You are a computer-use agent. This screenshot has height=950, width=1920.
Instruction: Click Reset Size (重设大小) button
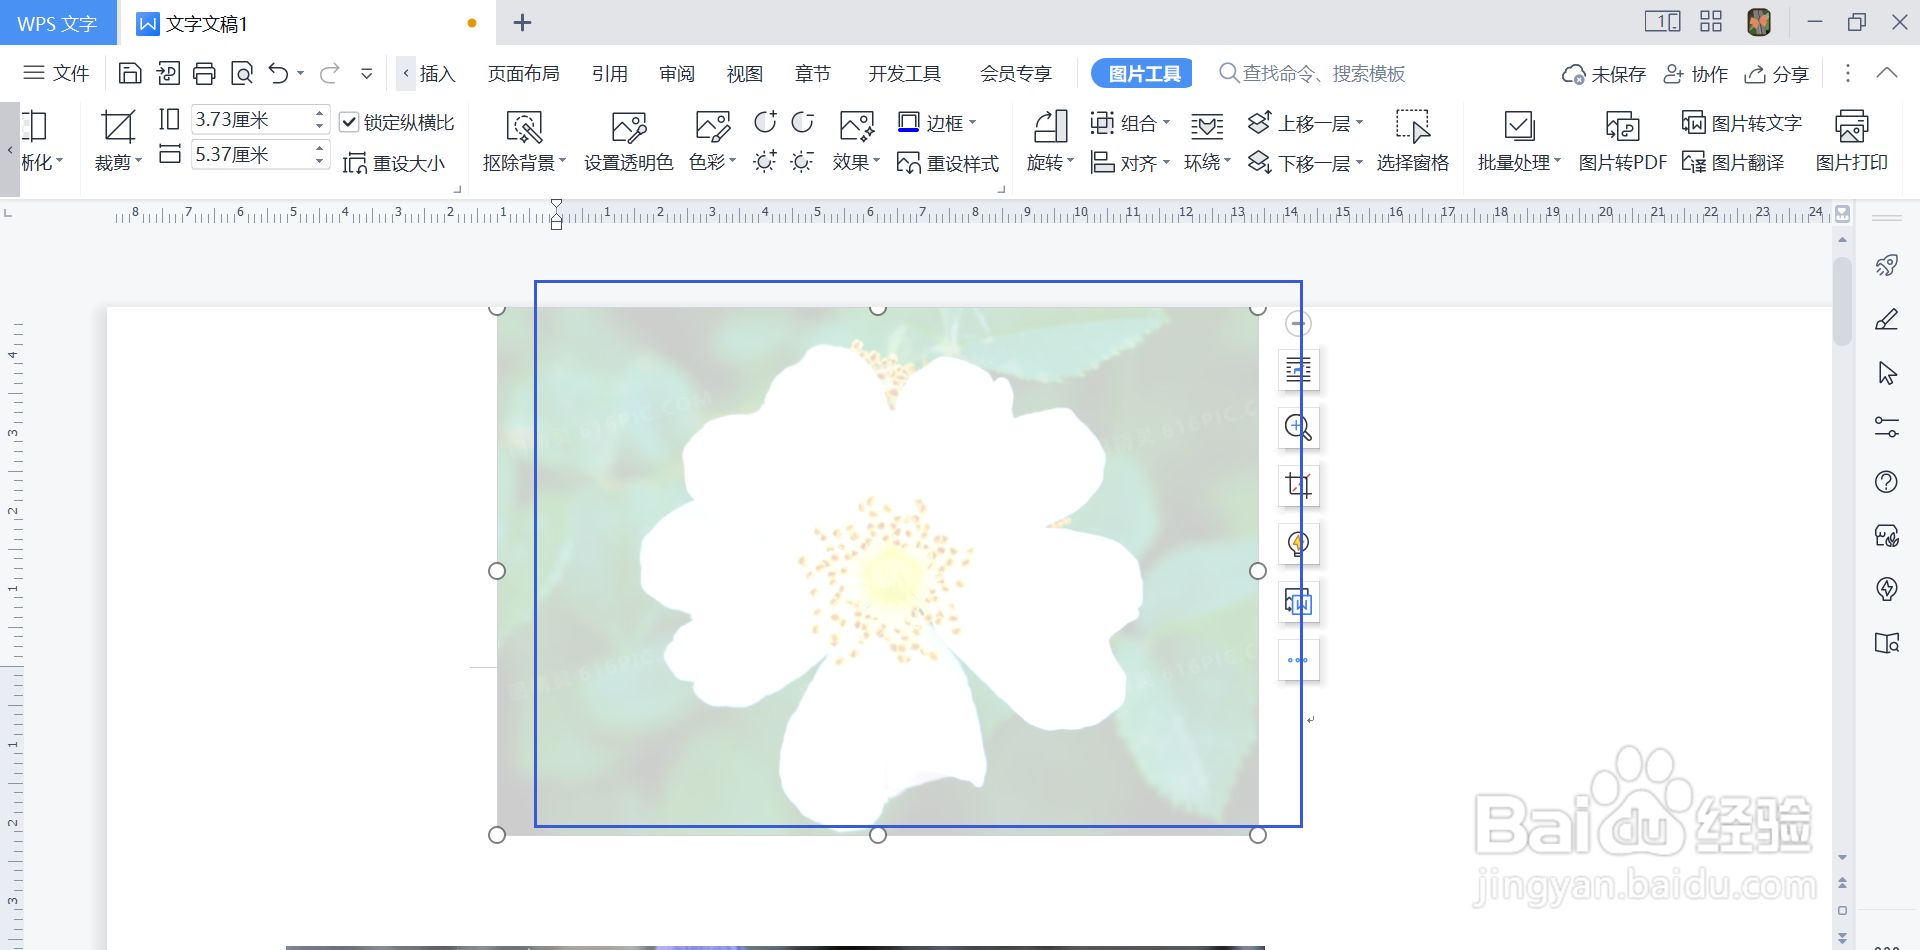coord(394,163)
